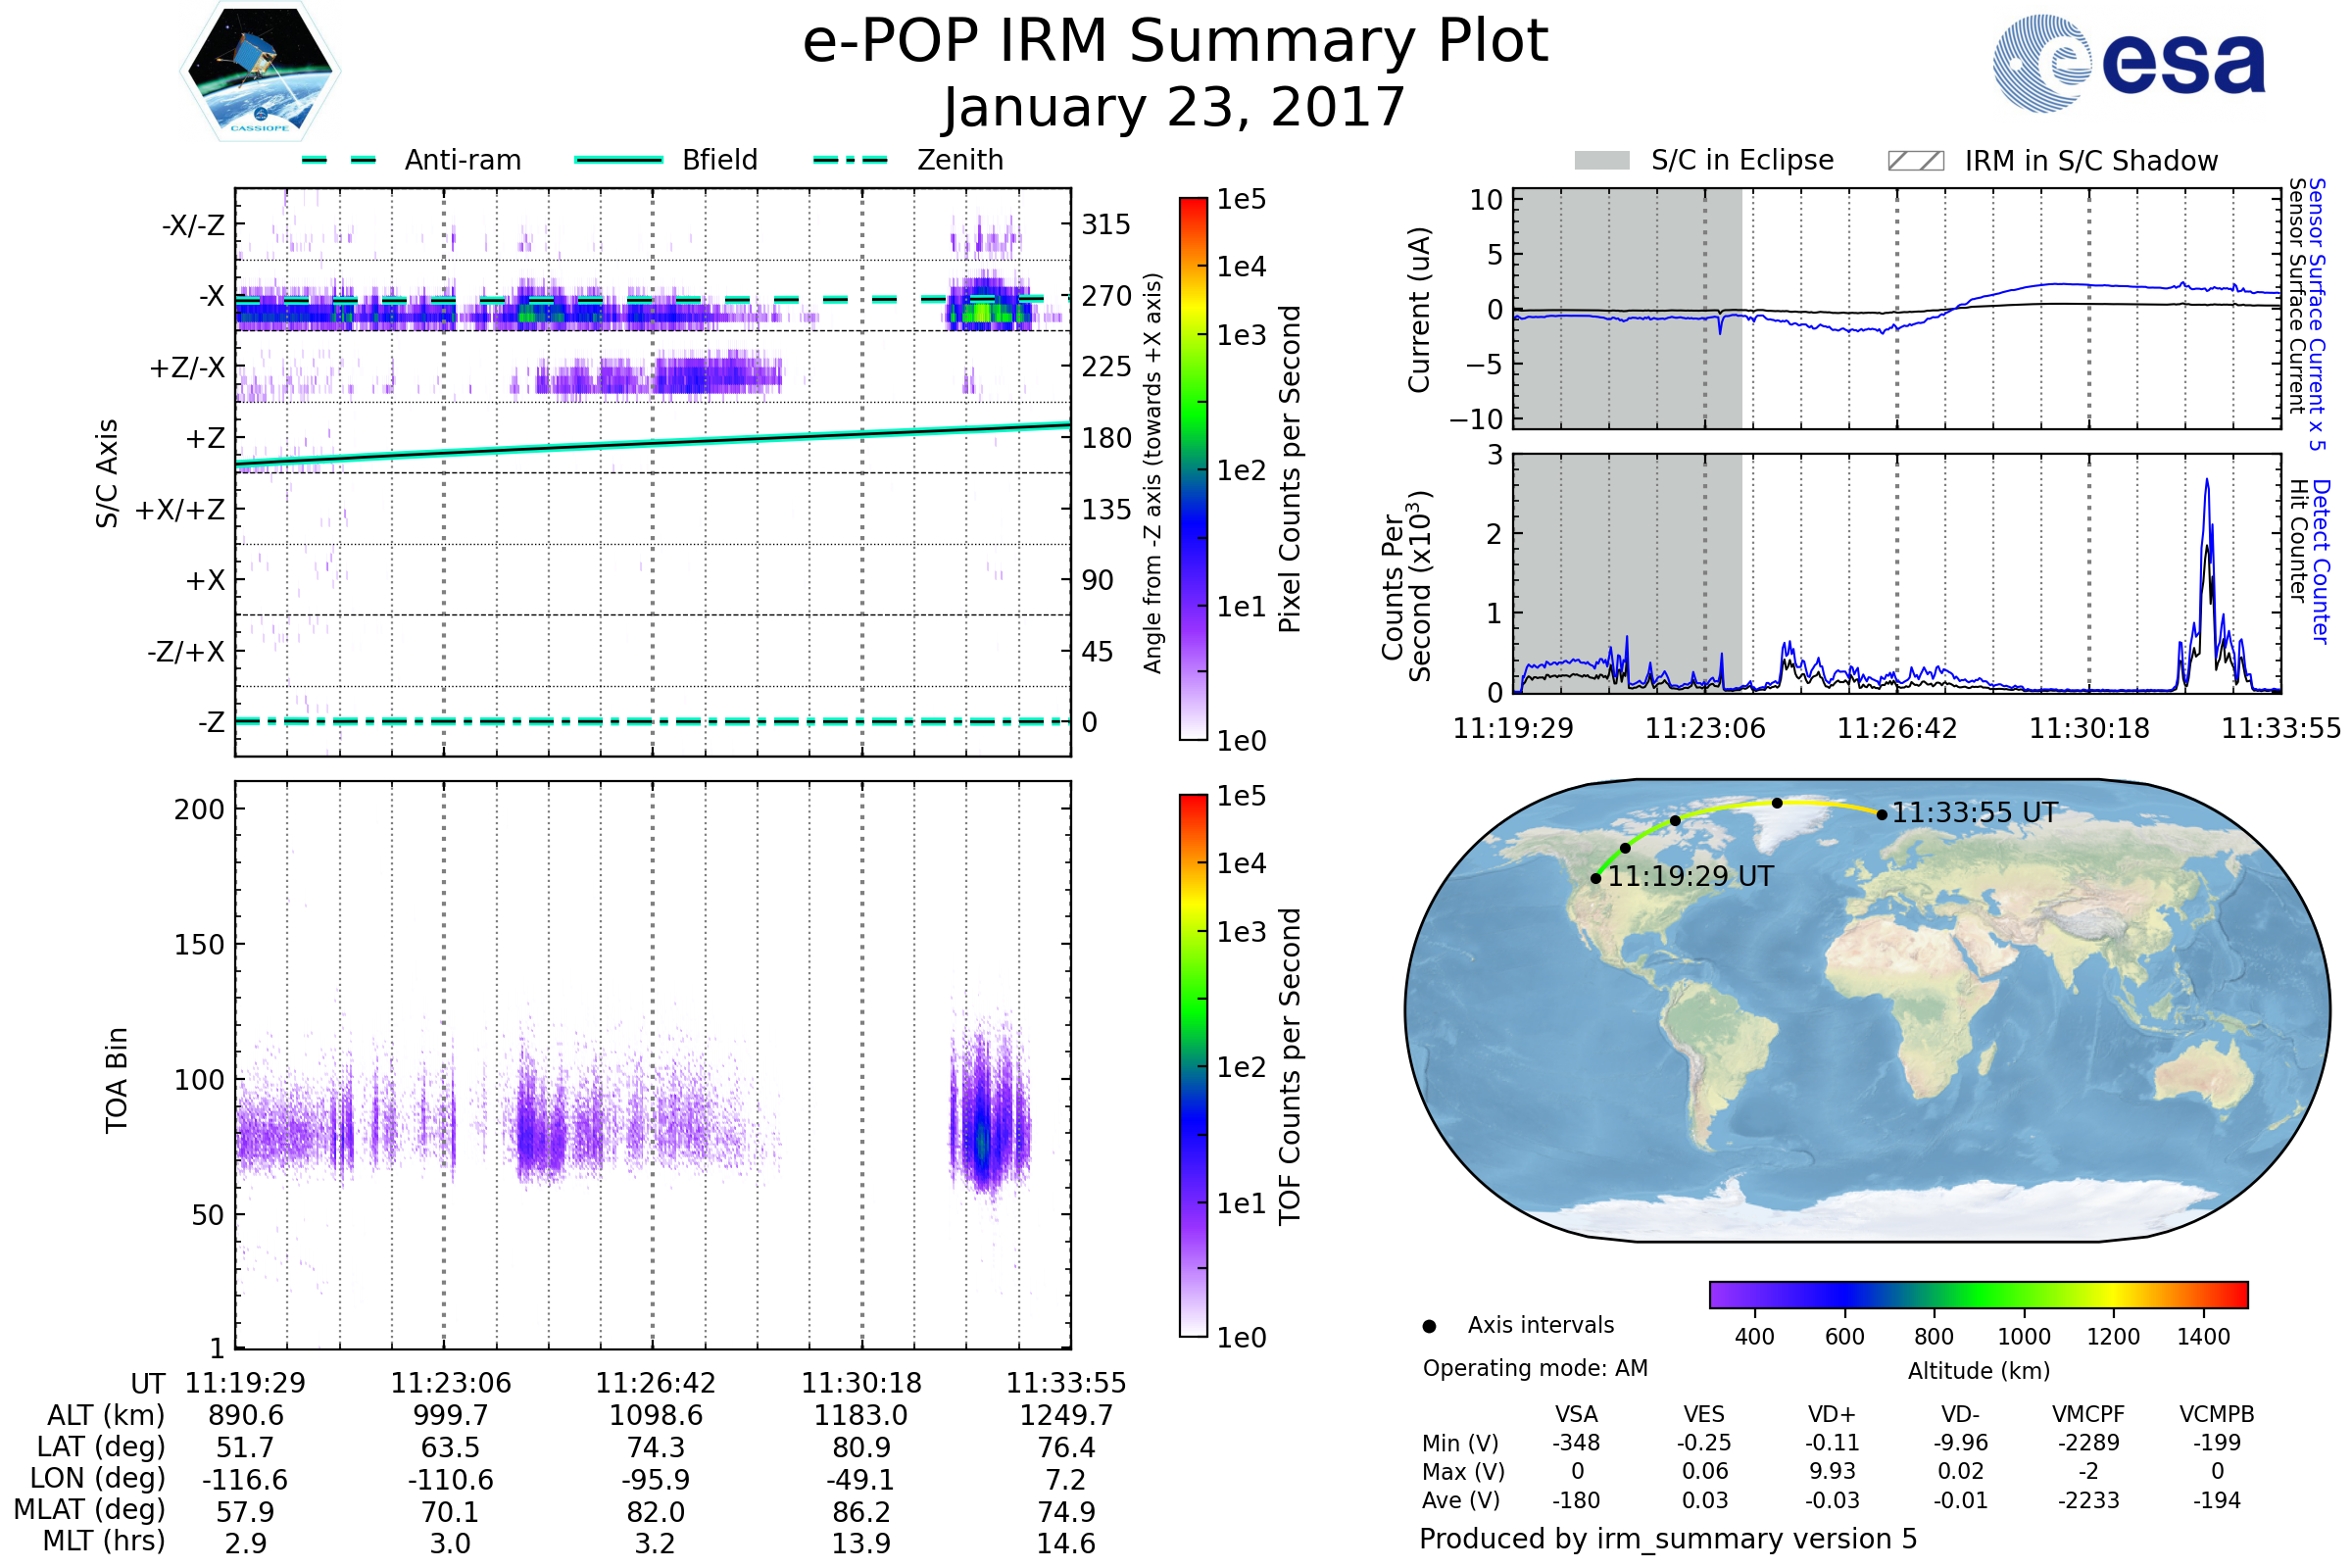
Task: Click the CASSIOPE mission logo
Action: [260, 72]
